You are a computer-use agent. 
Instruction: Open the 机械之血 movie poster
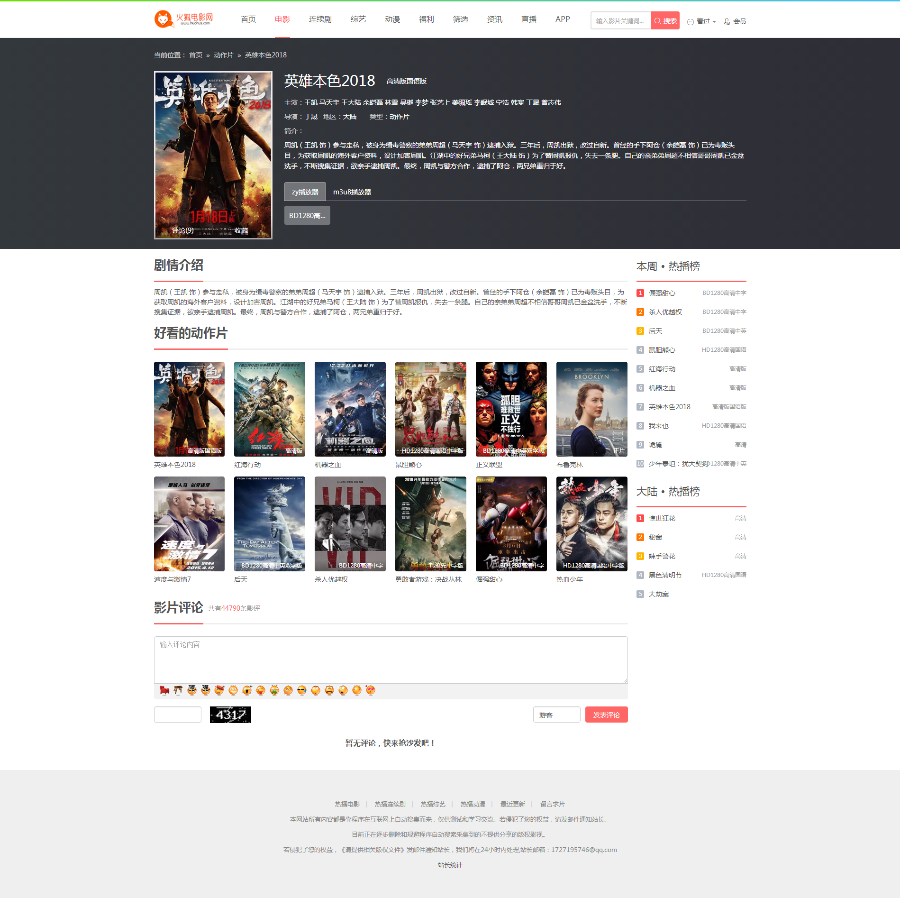coord(350,409)
